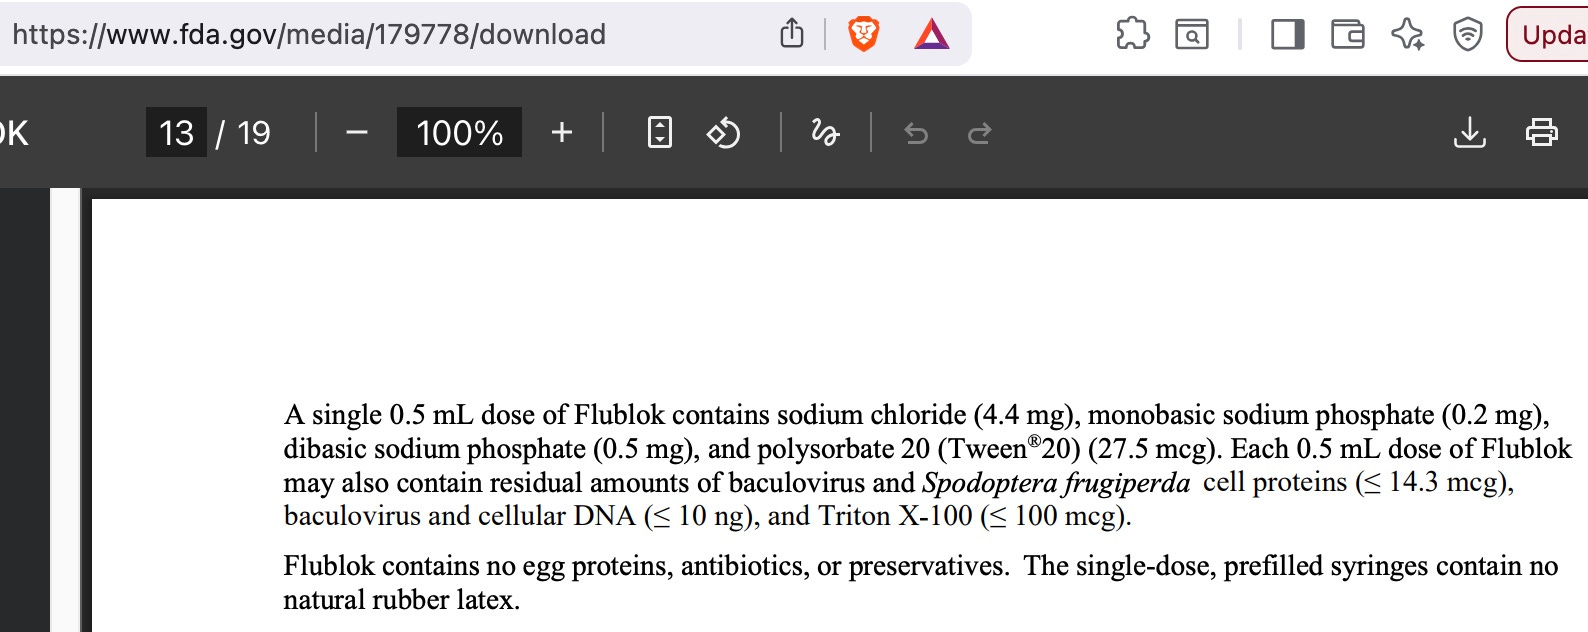Toggle the browser sidebar panel icon
Viewport: 1588px width, 632px height.
(x=1287, y=35)
